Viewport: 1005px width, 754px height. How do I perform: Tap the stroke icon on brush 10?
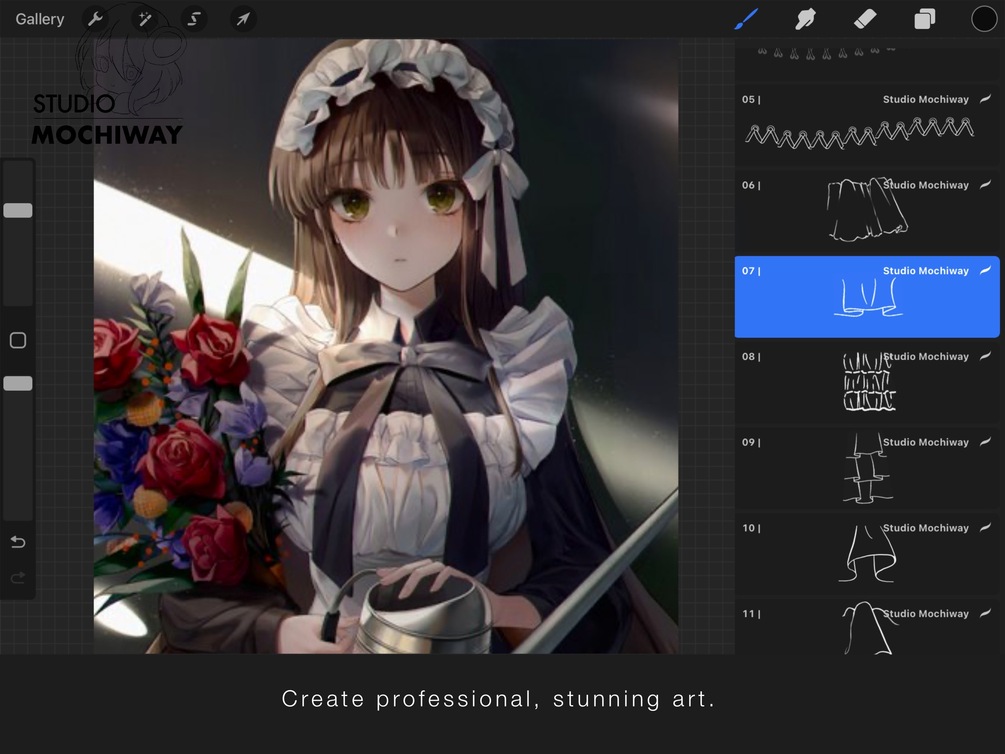tap(986, 528)
